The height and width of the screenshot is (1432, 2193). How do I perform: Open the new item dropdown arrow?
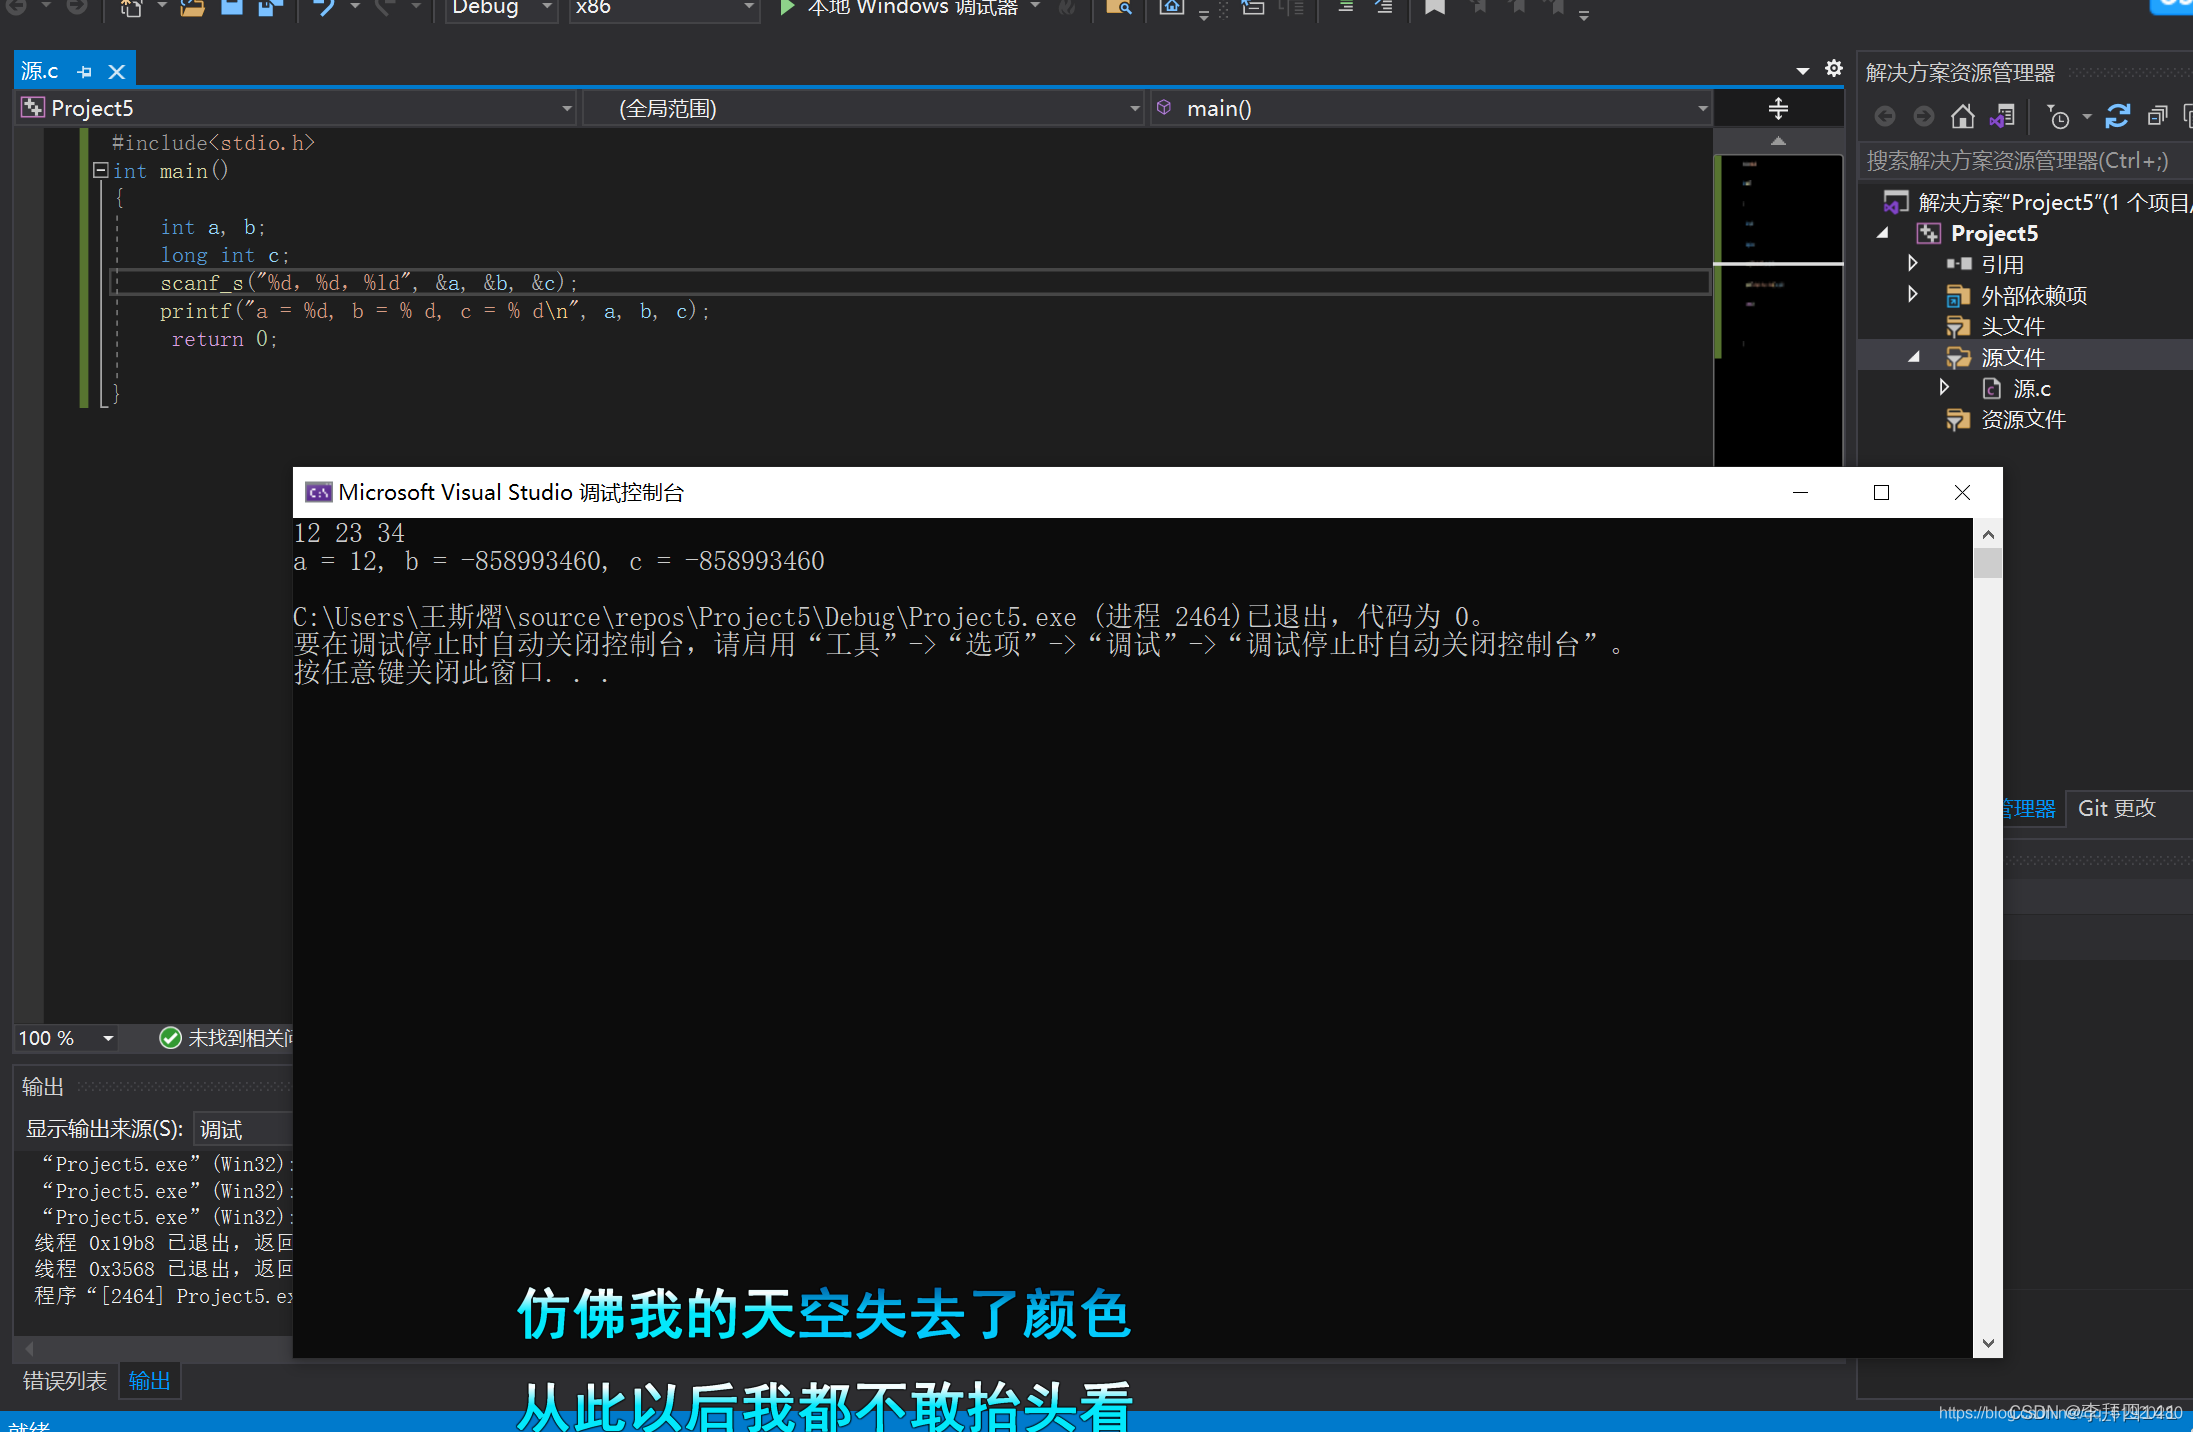click(161, 8)
